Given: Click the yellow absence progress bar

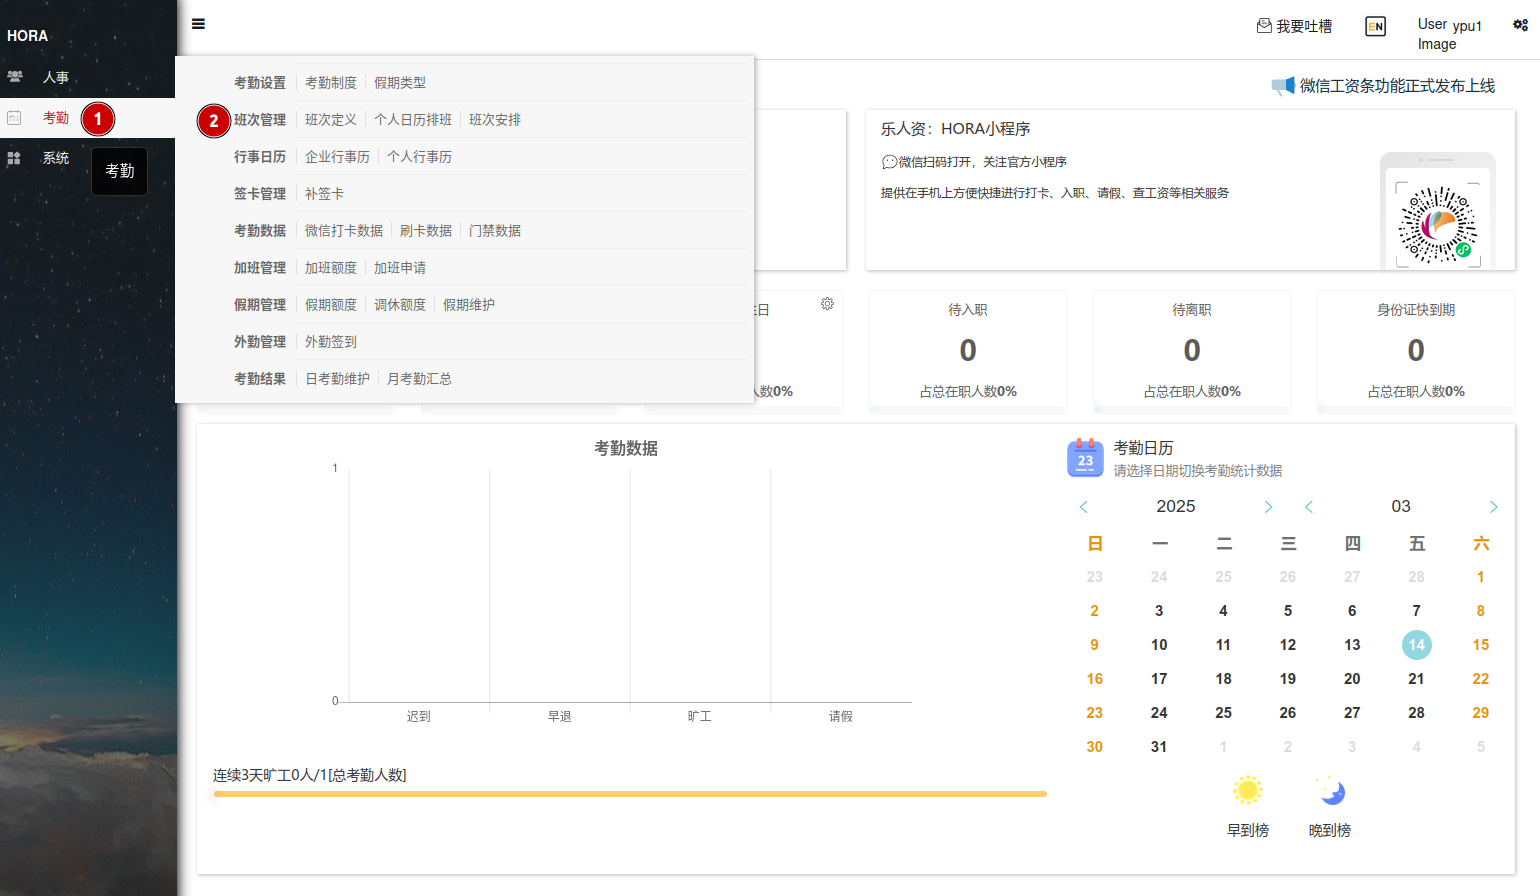Looking at the screenshot, I should point(630,794).
